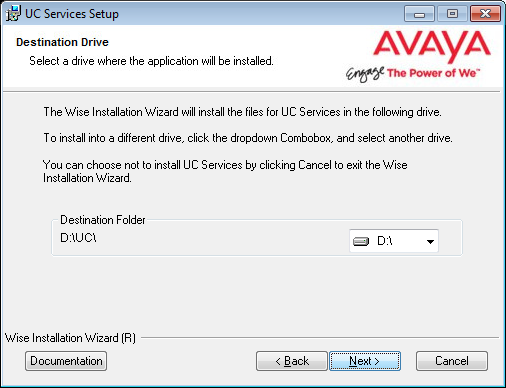506x388 pixels.
Task: Open the Documentation button
Action: tap(66, 361)
